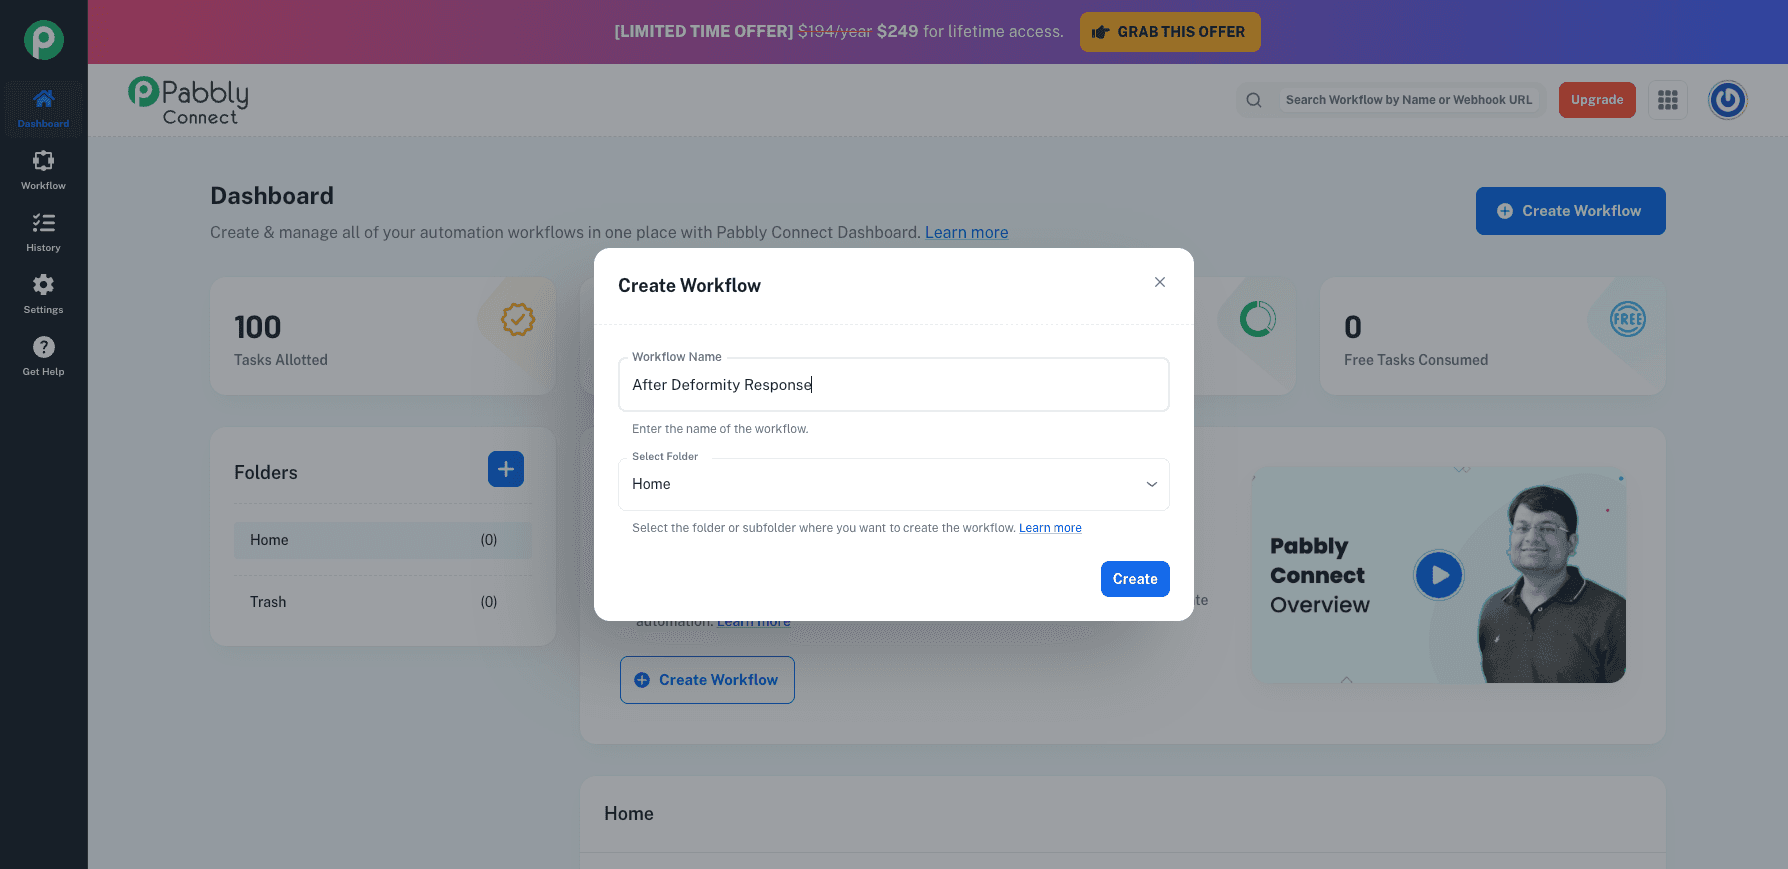Click the search magnifier icon in header
Image resolution: width=1788 pixels, height=869 pixels.
(1254, 100)
